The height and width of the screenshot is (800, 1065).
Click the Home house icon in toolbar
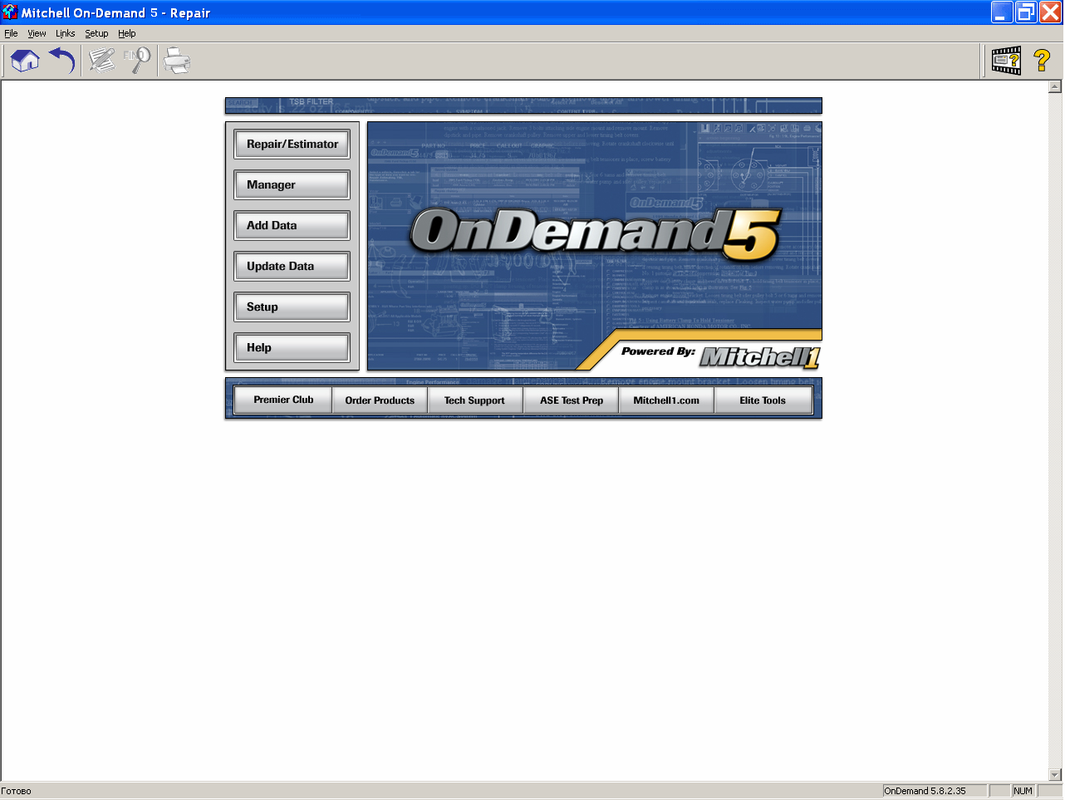click(x=25, y=61)
